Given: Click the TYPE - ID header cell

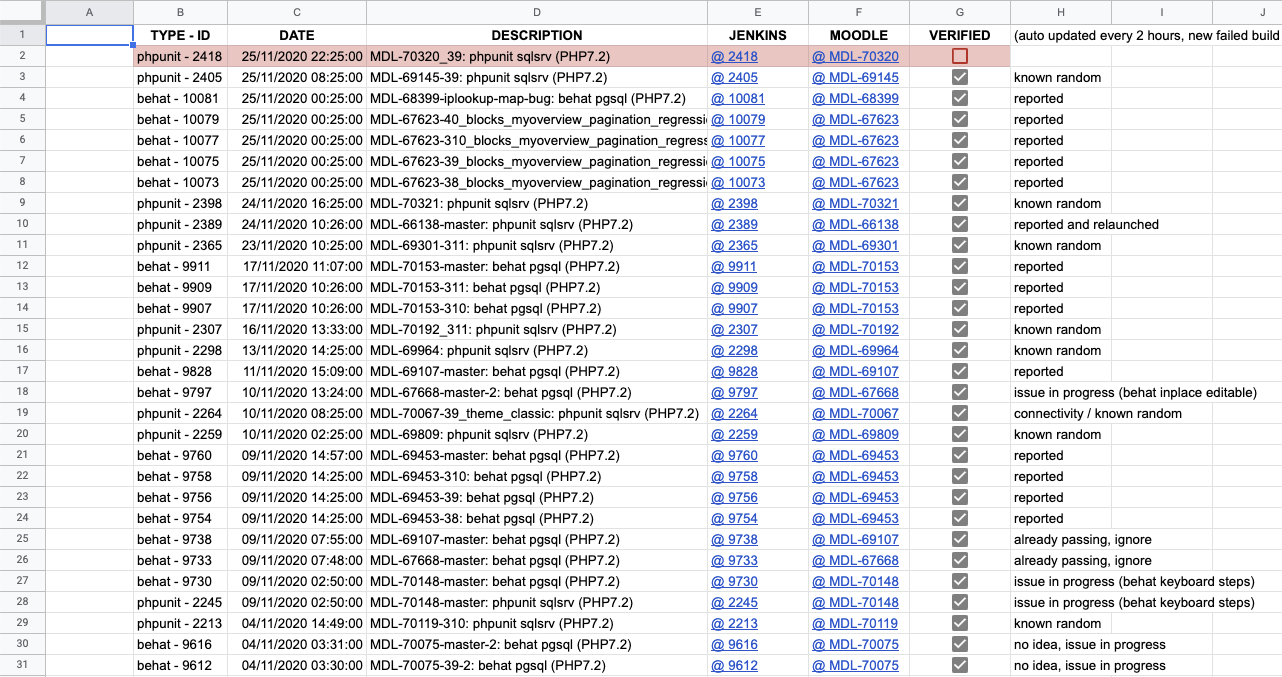Looking at the screenshot, I should pyautogui.click(x=180, y=35).
